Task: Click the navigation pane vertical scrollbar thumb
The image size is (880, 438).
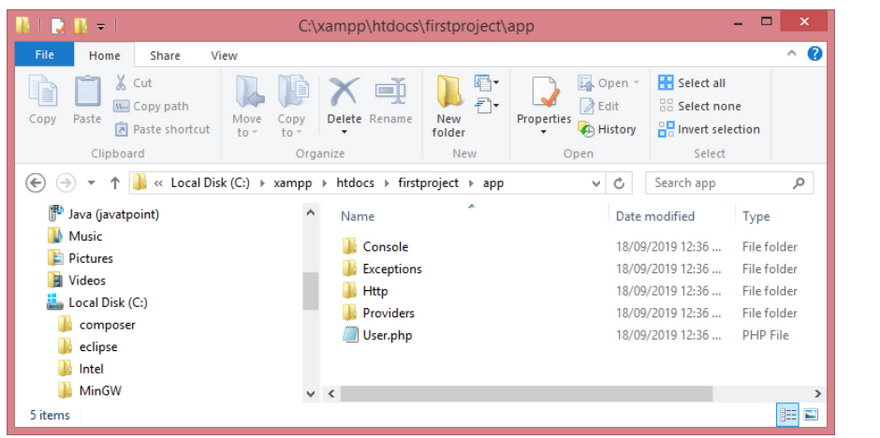Action: [x=310, y=291]
